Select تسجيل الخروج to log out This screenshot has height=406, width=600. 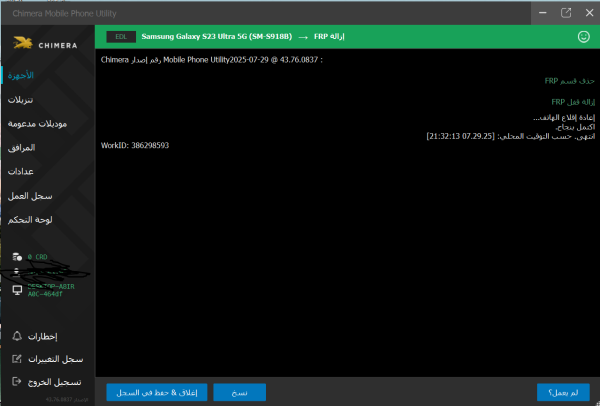tap(54, 382)
